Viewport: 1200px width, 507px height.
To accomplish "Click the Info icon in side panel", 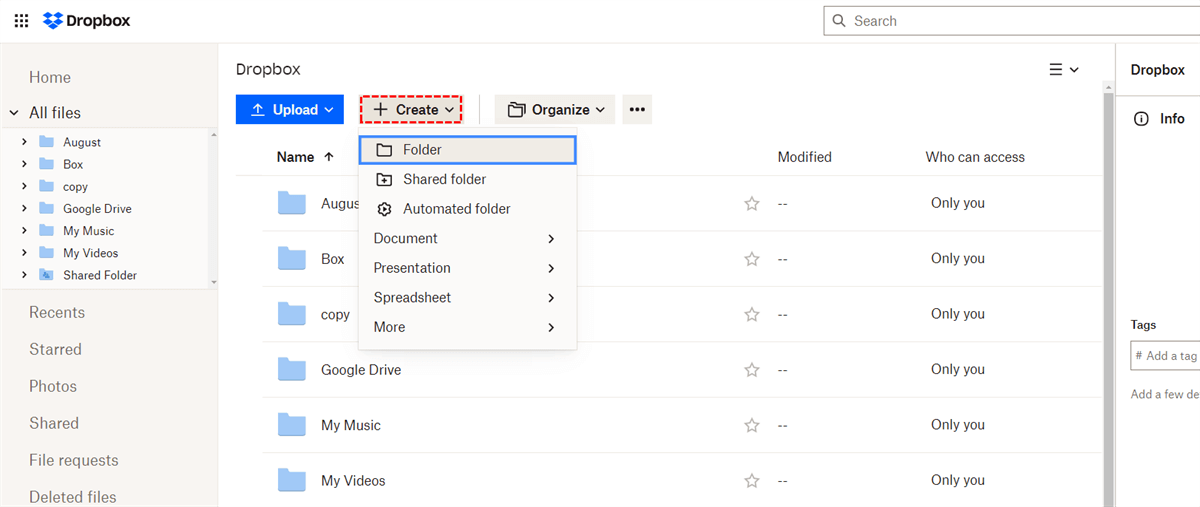I will tap(1141, 119).
